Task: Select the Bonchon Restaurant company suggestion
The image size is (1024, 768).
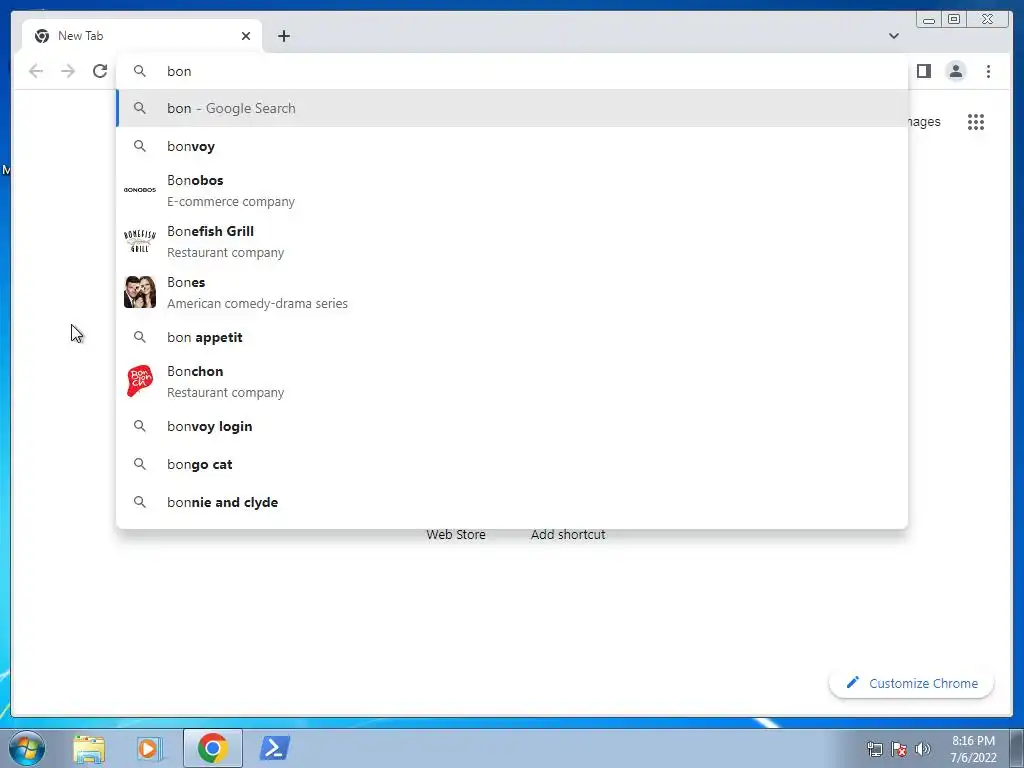Action: coord(511,381)
